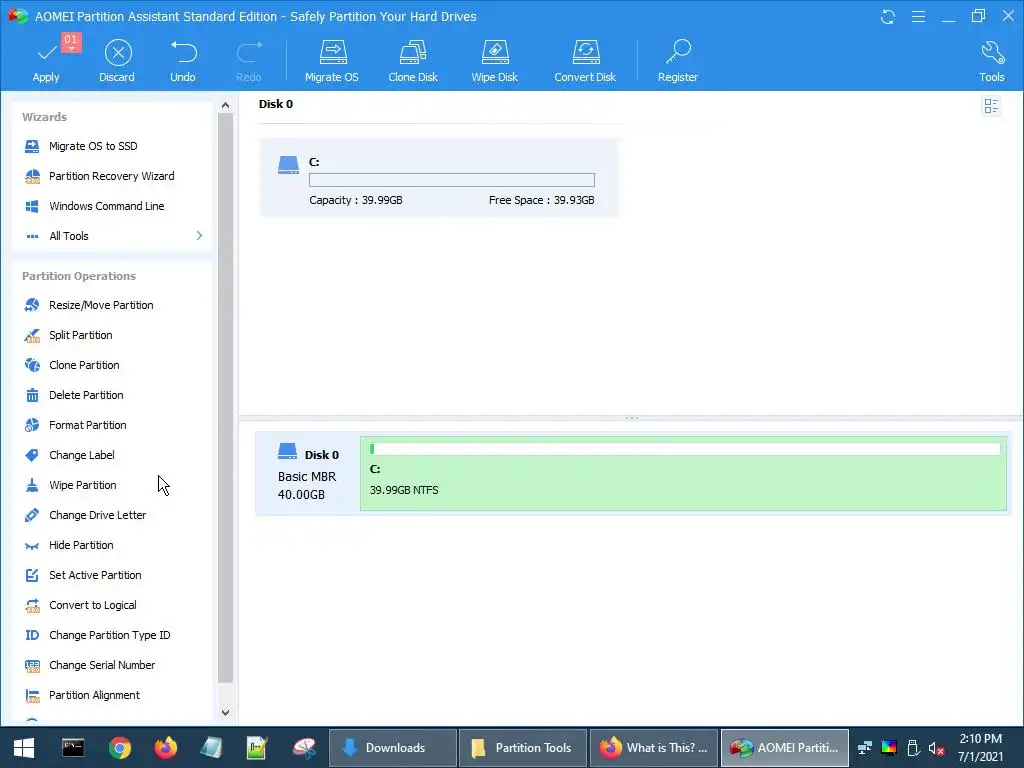
Task: Open the Convert Disk tool
Action: click(x=585, y=61)
